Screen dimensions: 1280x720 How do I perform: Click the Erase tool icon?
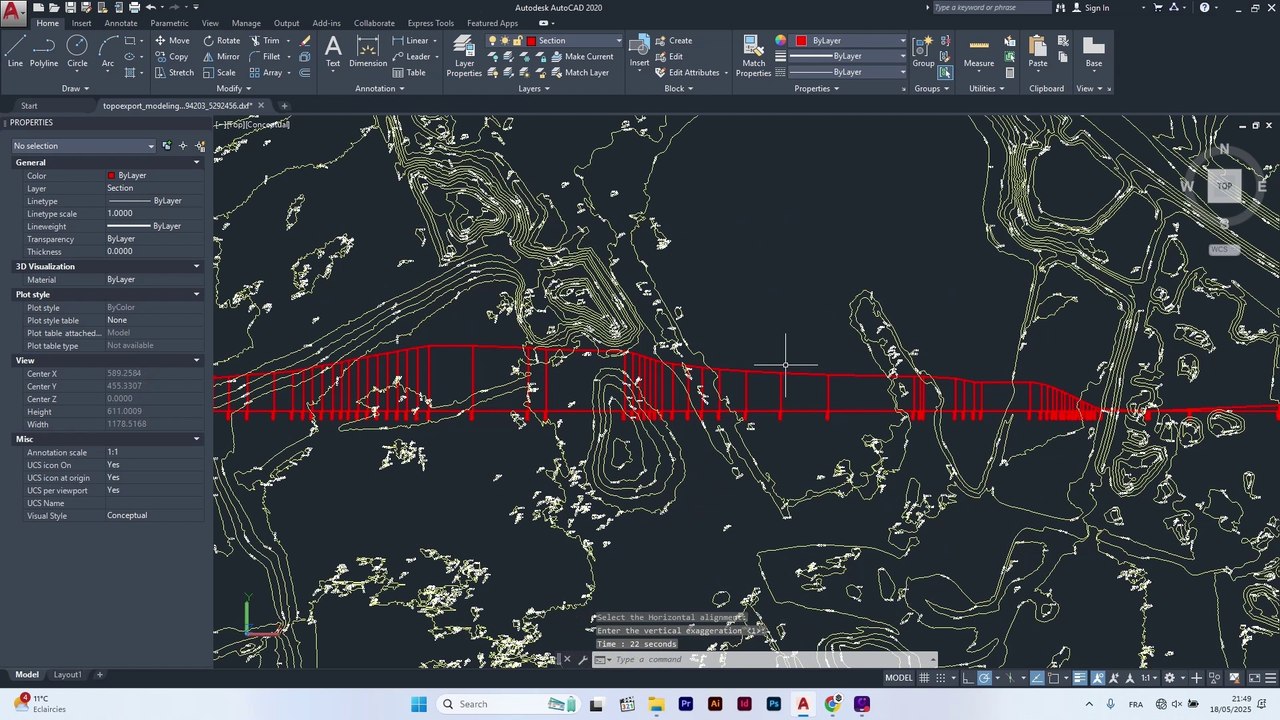pyautogui.click(x=305, y=41)
